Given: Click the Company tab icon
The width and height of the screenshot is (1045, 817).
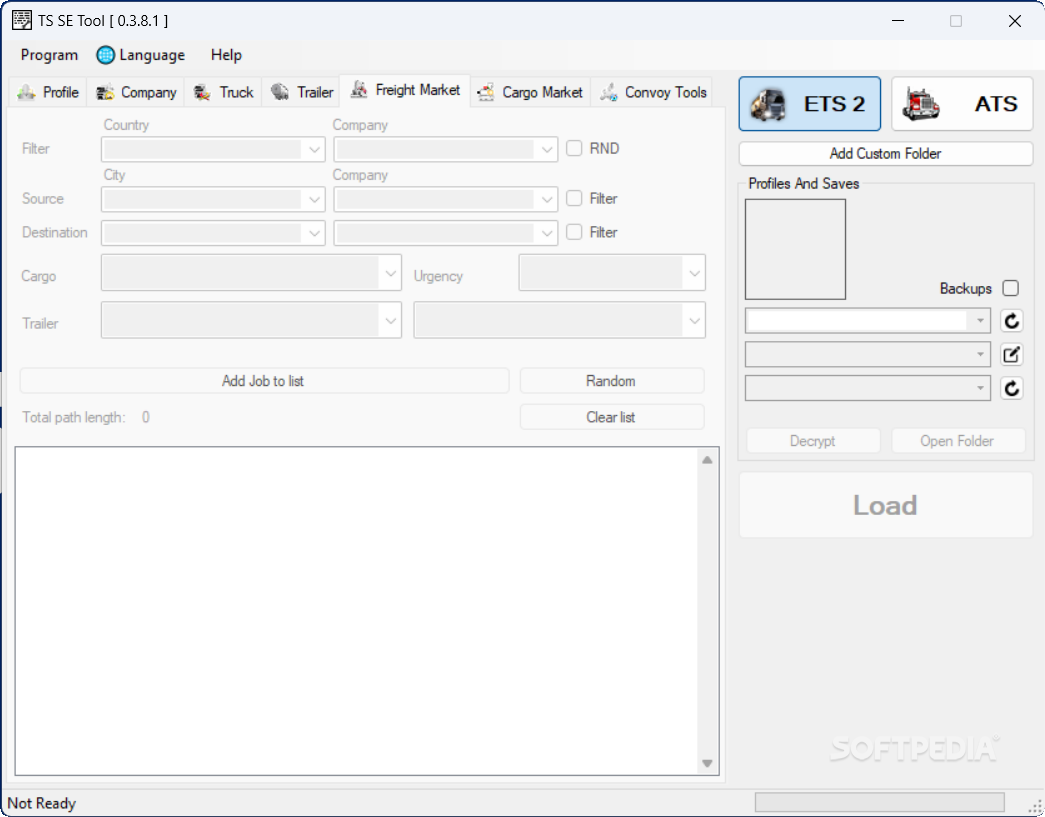Looking at the screenshot, I should pyautogui.click(x=105, y=92).
